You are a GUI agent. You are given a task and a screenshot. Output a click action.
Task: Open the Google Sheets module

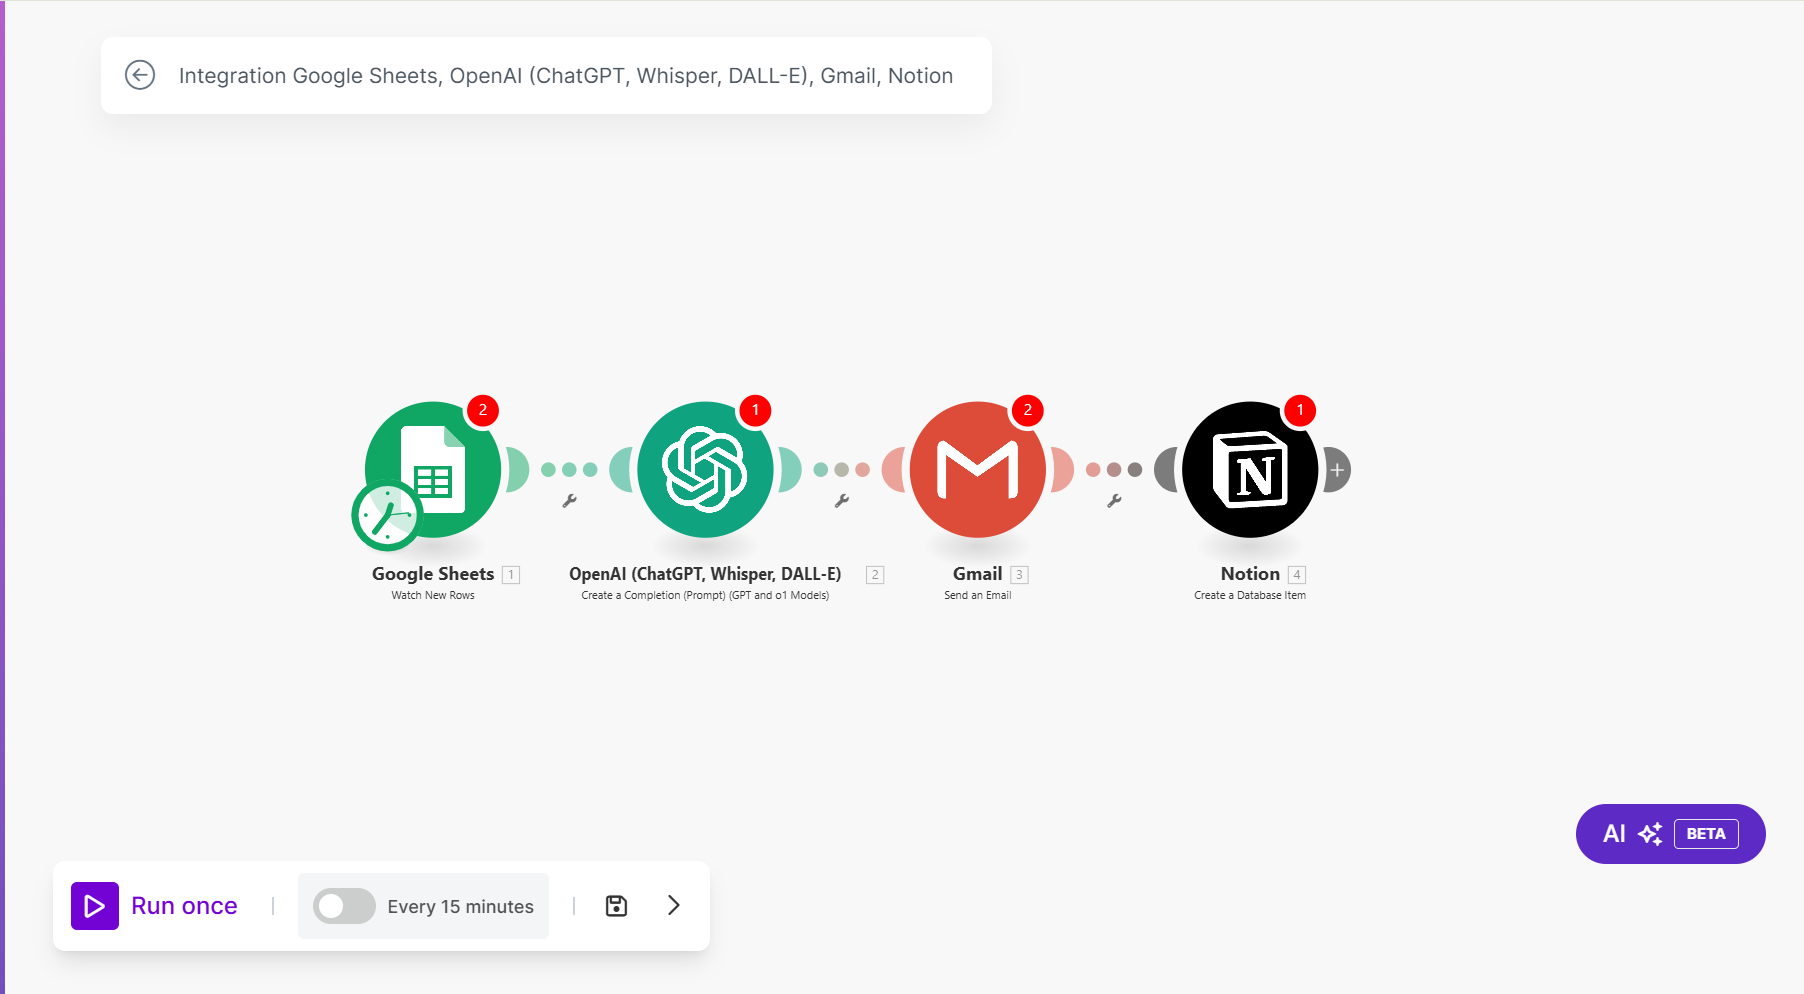pyautogui.click(x=433, y=469)
